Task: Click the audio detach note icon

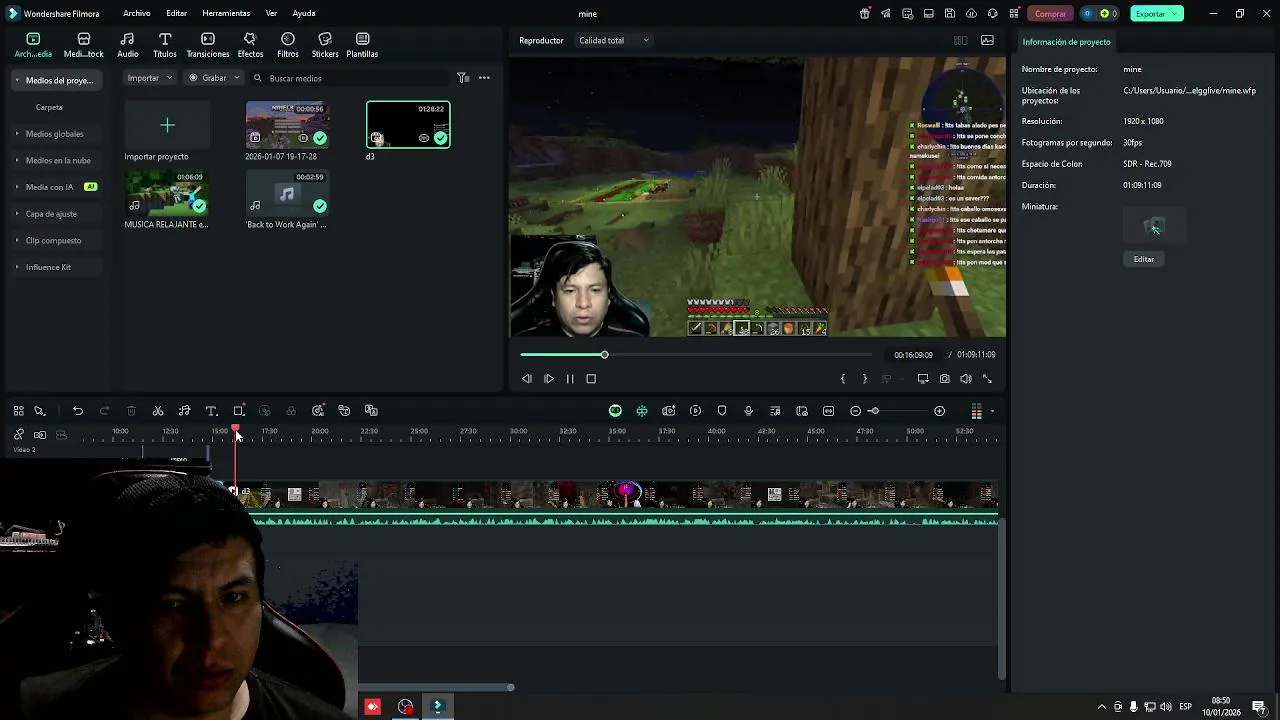Action: [185, 411]
